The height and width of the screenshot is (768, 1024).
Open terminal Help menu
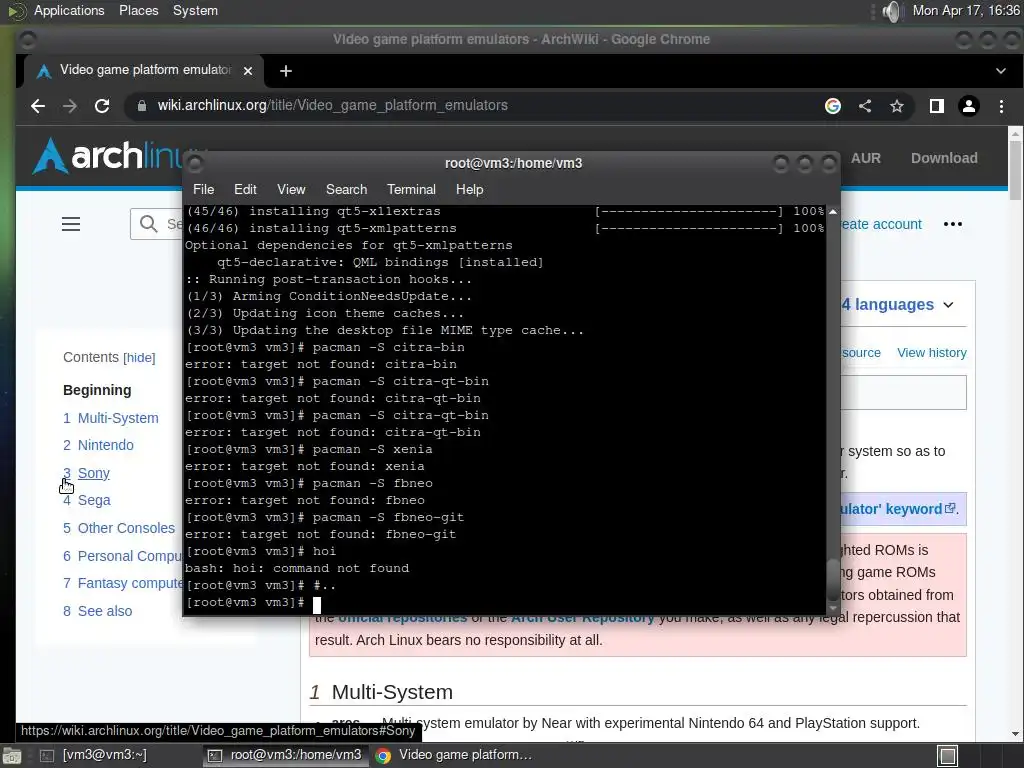(x=469, y=189)
